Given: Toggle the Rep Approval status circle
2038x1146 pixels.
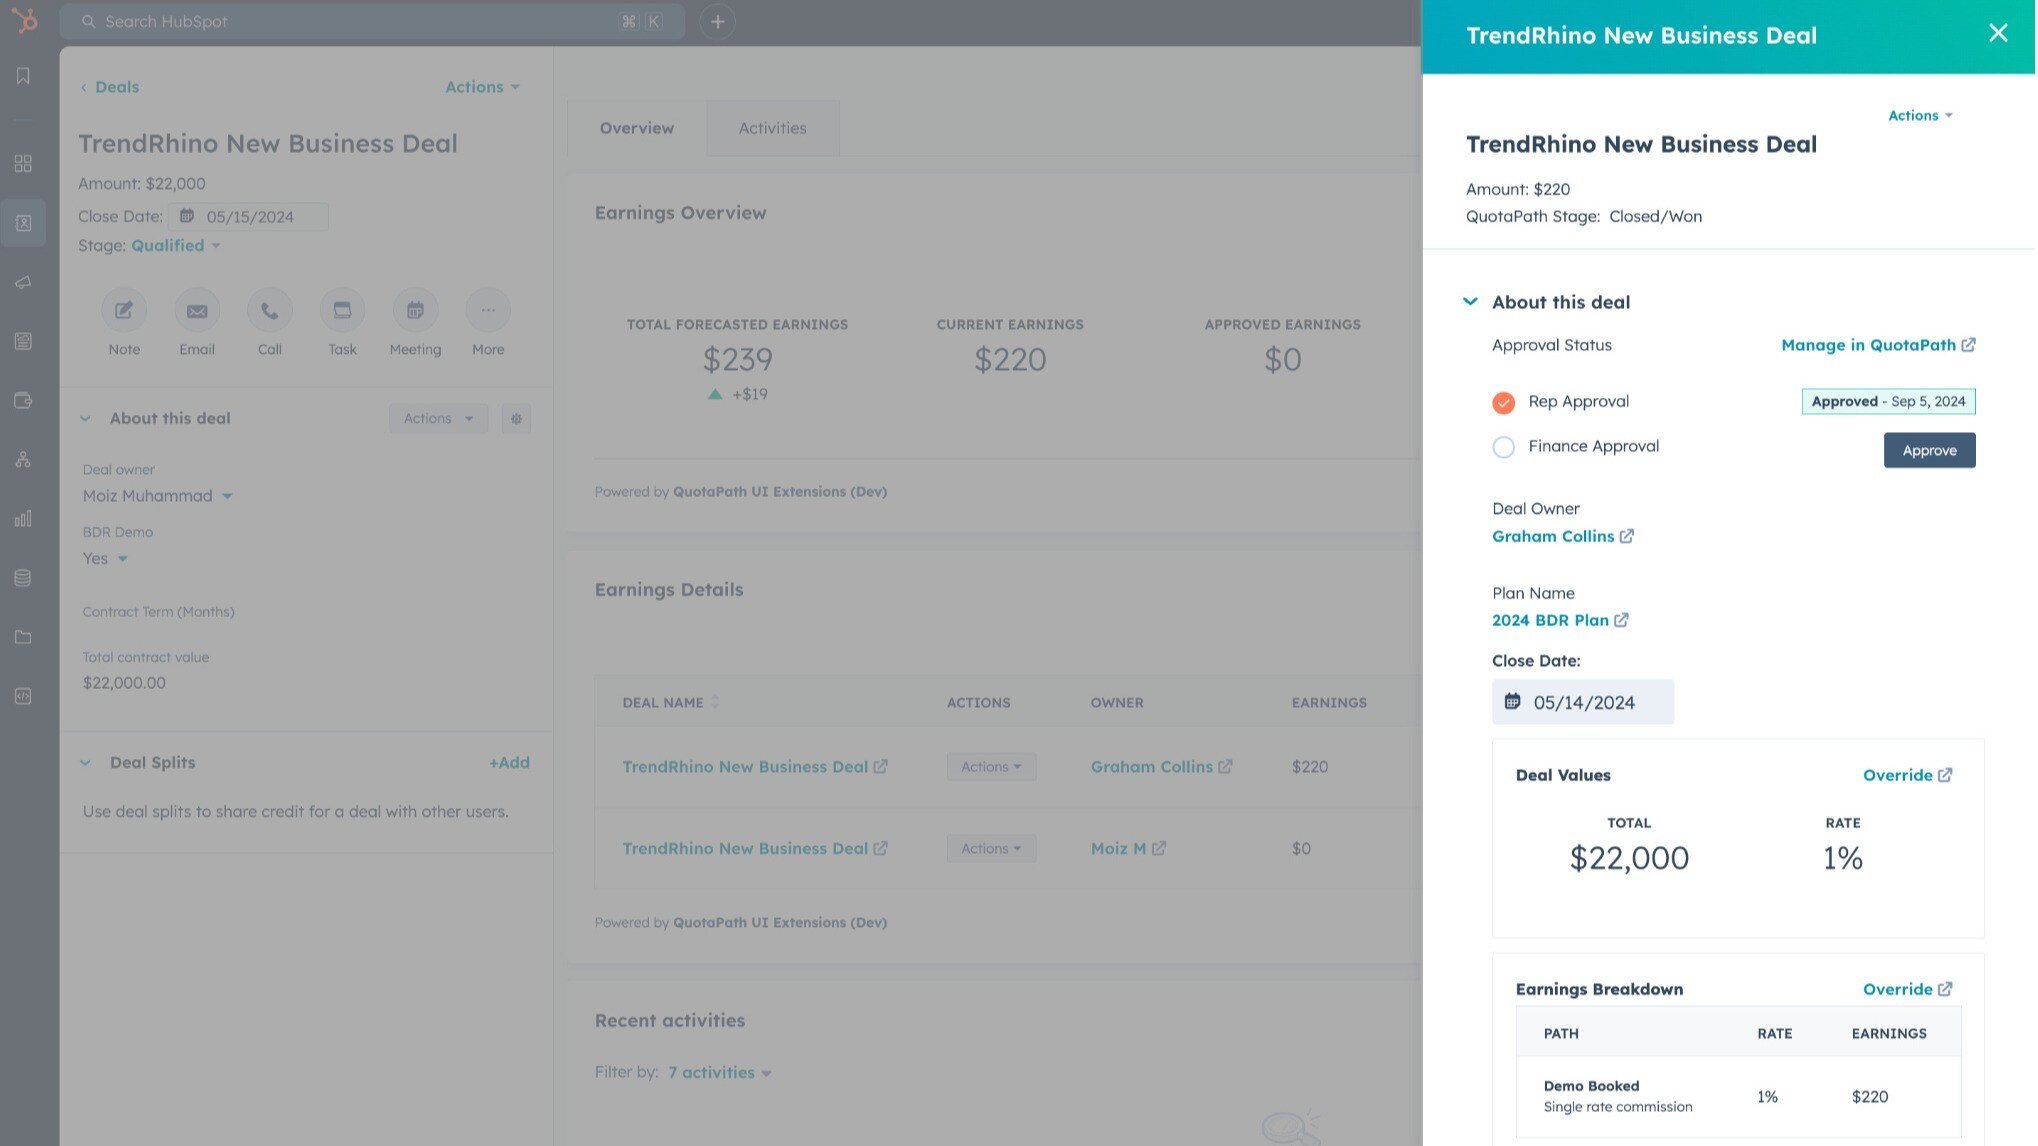Looking at the screenshot, I should tap(1503, 402).
